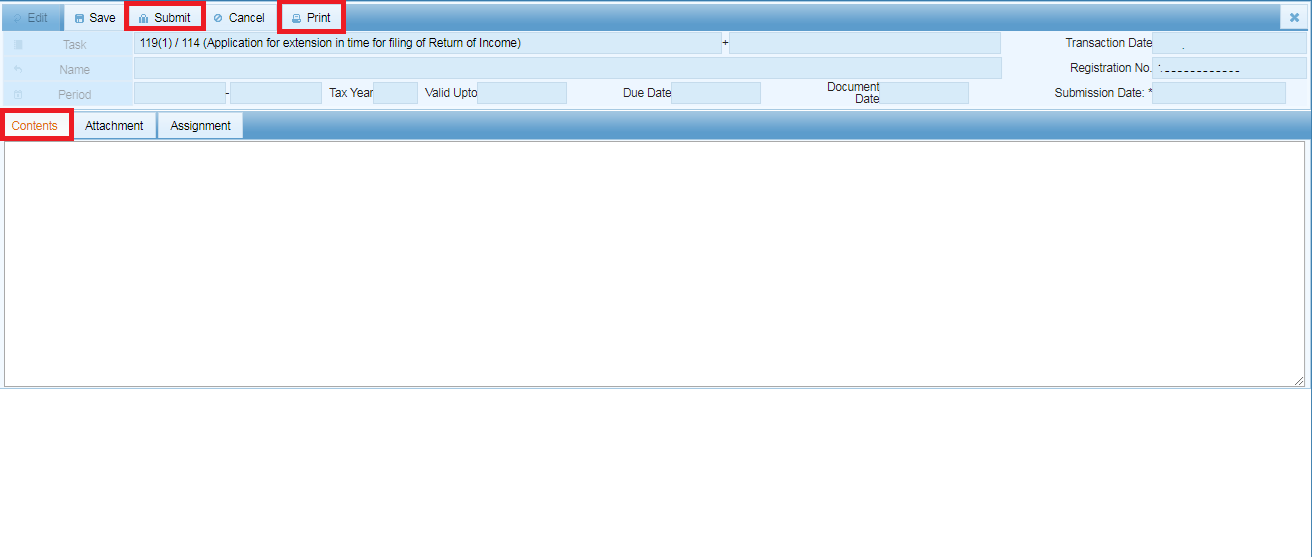The image size is (1313, 558).
Task: Focus the Tax Year field
Action: pos(395,93)
